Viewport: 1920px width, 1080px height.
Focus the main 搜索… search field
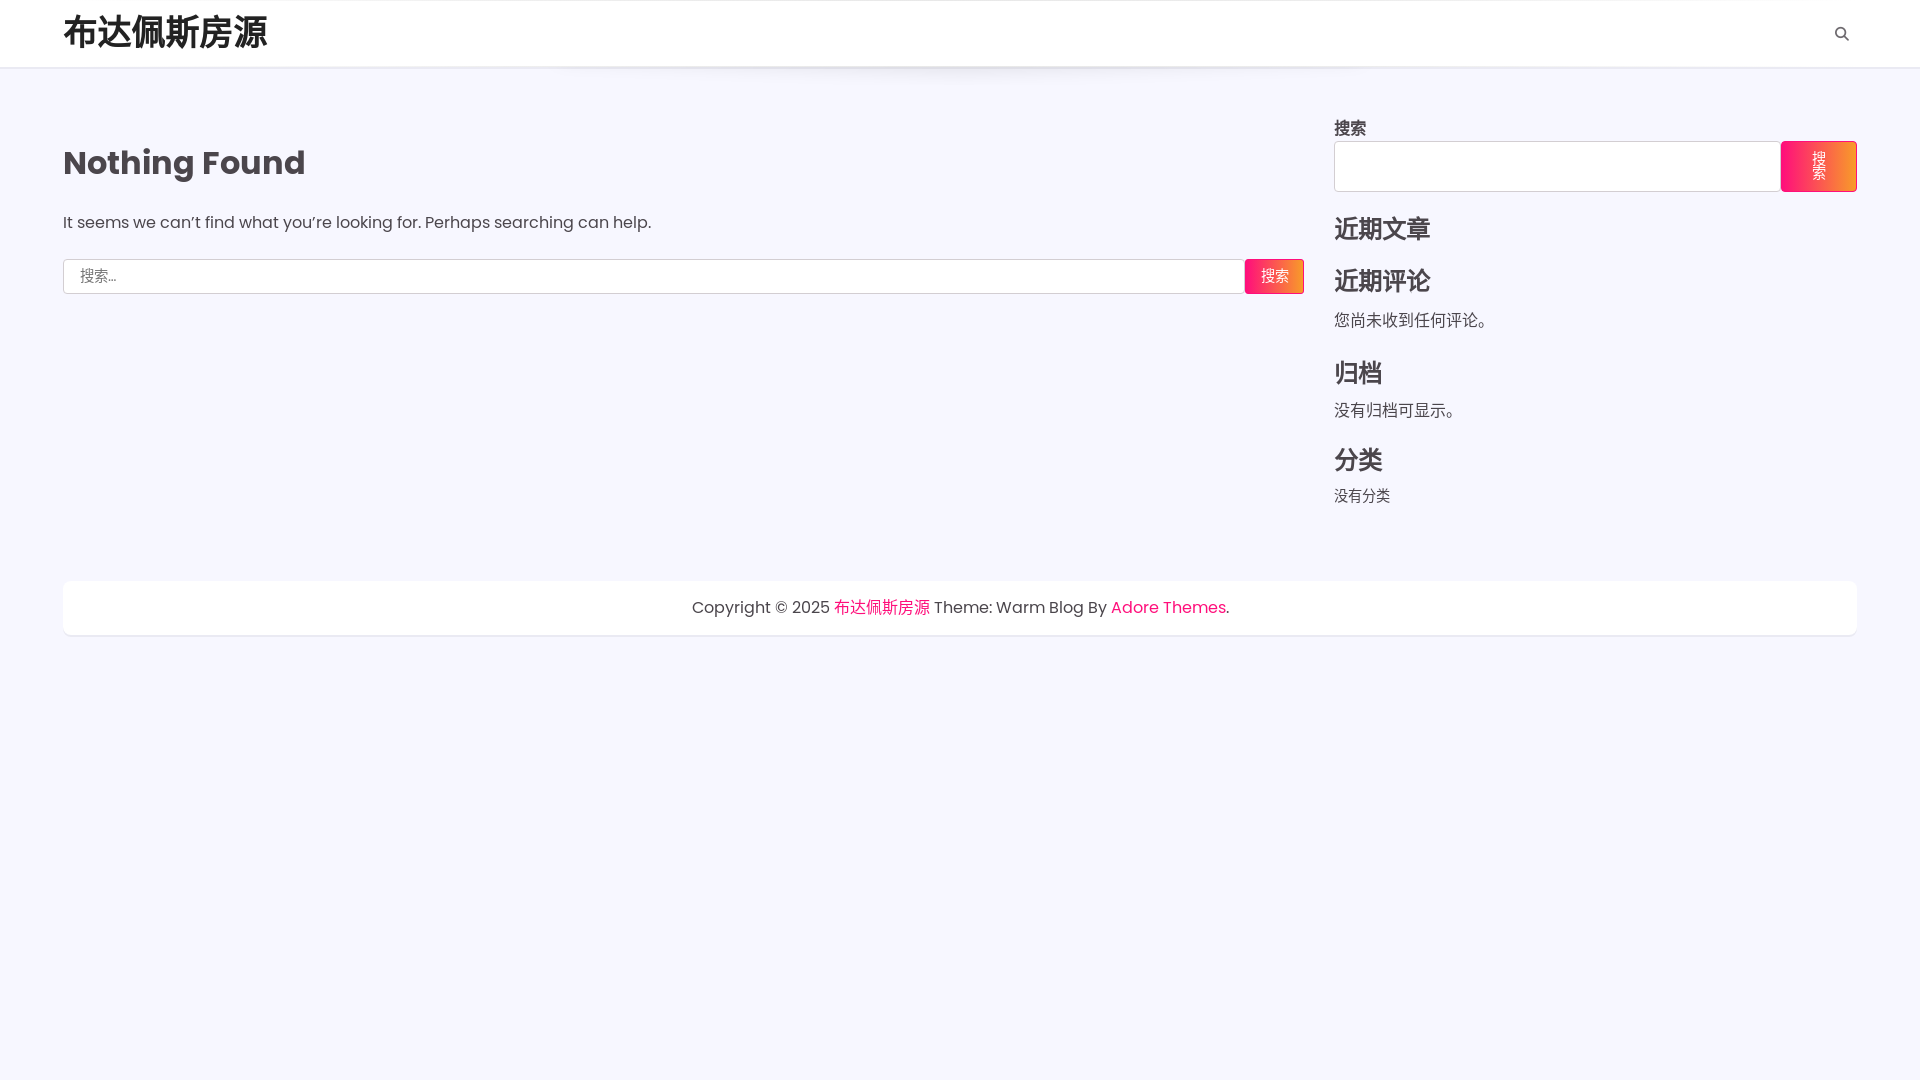tap(654, 276)
